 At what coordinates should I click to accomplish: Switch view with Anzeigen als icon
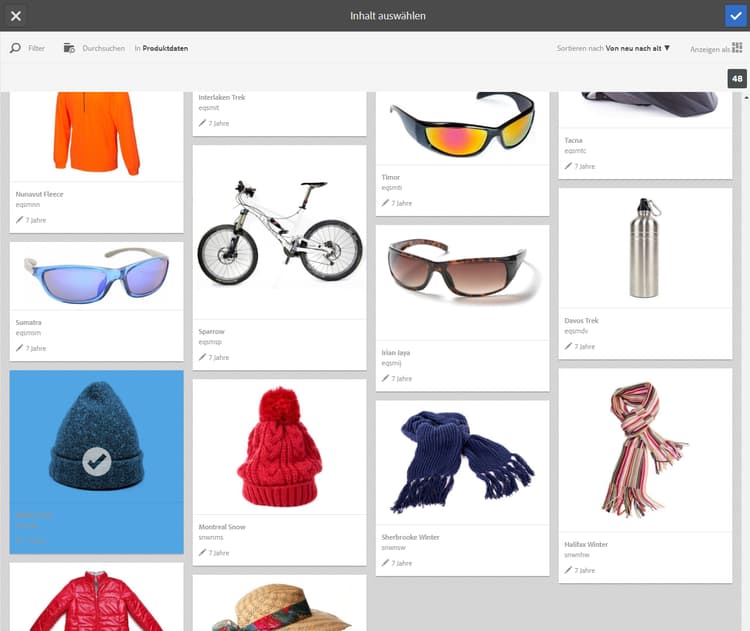(737, 48)
